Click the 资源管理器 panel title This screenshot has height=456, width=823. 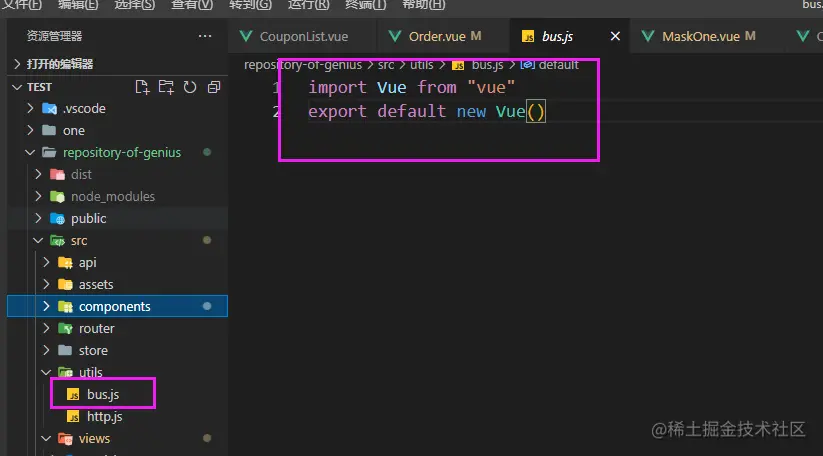point(55,36)
